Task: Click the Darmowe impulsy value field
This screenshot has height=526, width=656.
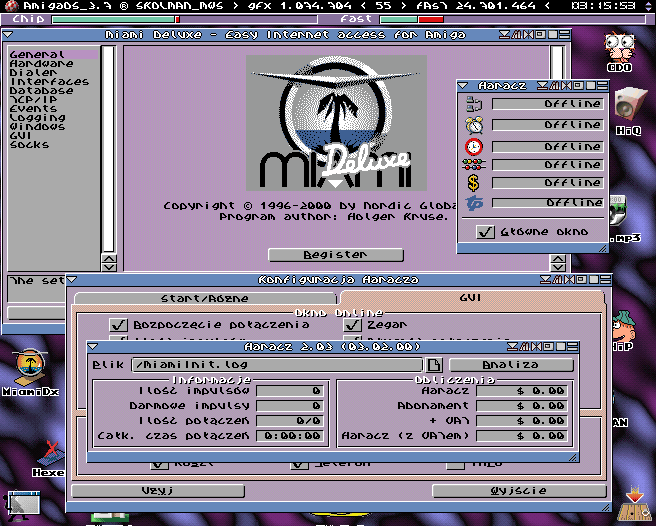Action: pos(290,406)
